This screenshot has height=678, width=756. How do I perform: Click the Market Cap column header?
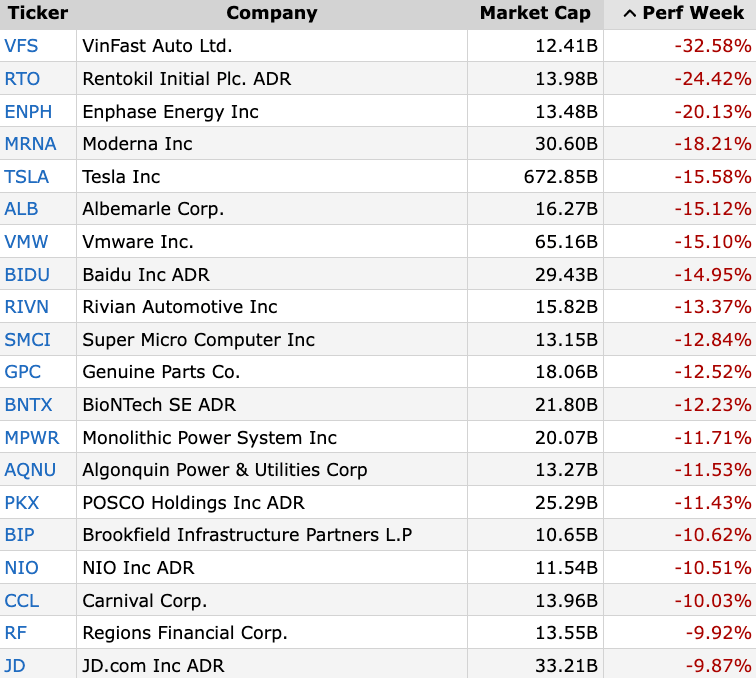pos(535,13)
